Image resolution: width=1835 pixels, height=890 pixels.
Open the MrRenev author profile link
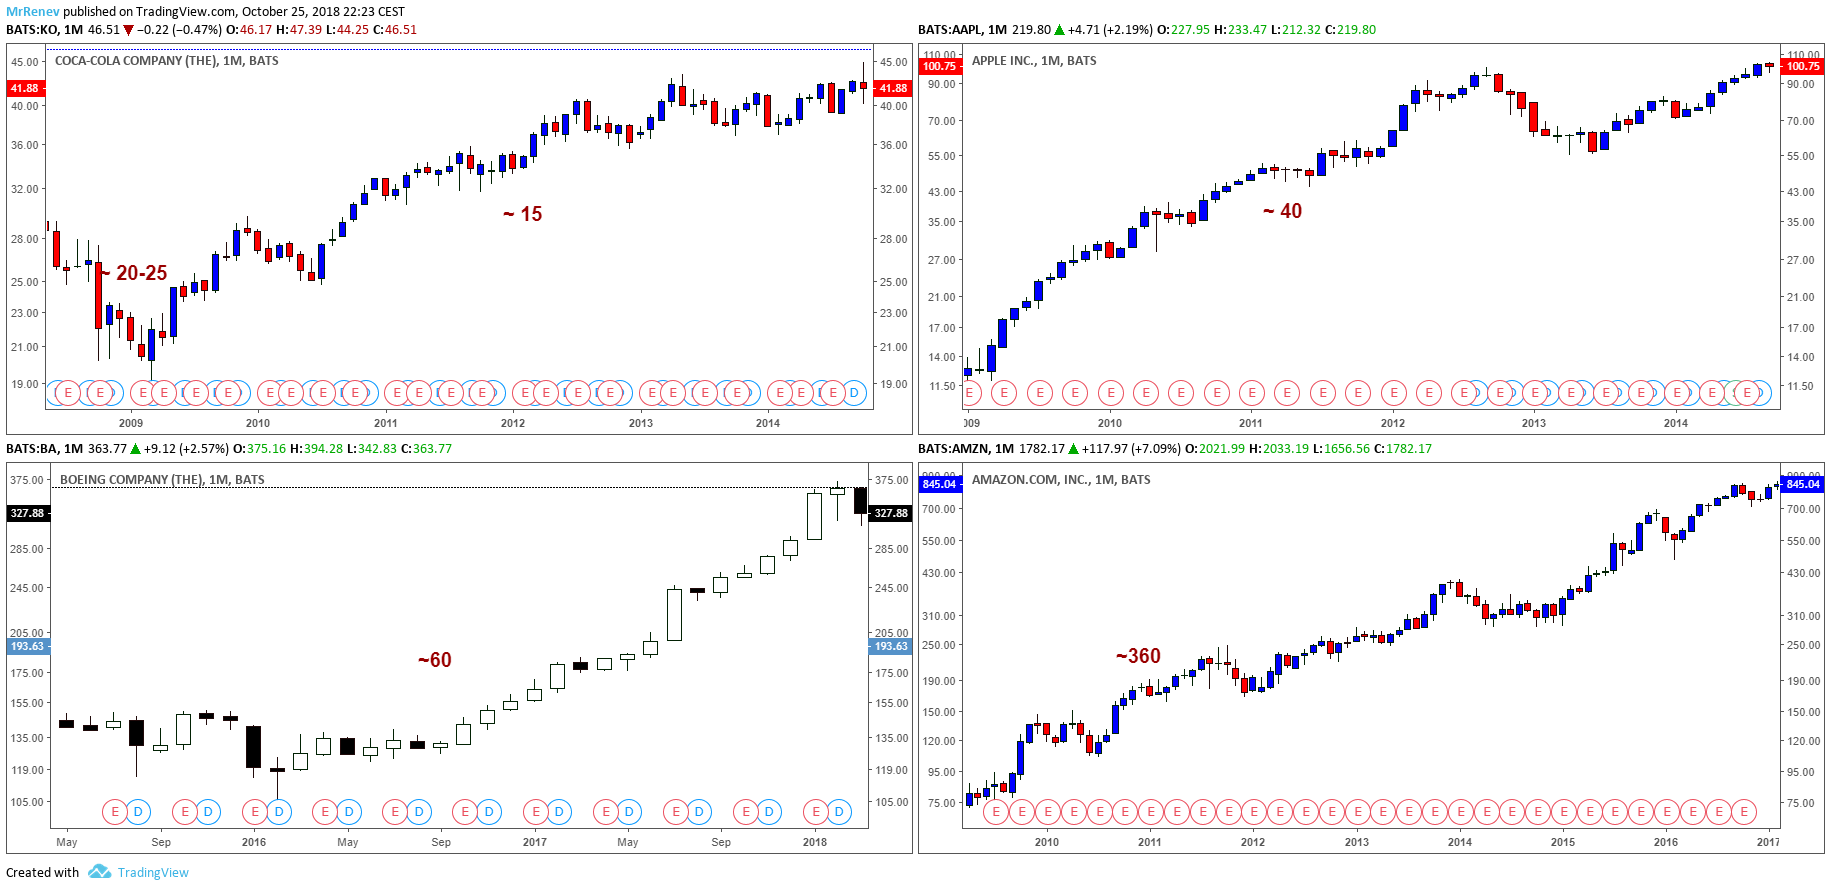point(33,11)
